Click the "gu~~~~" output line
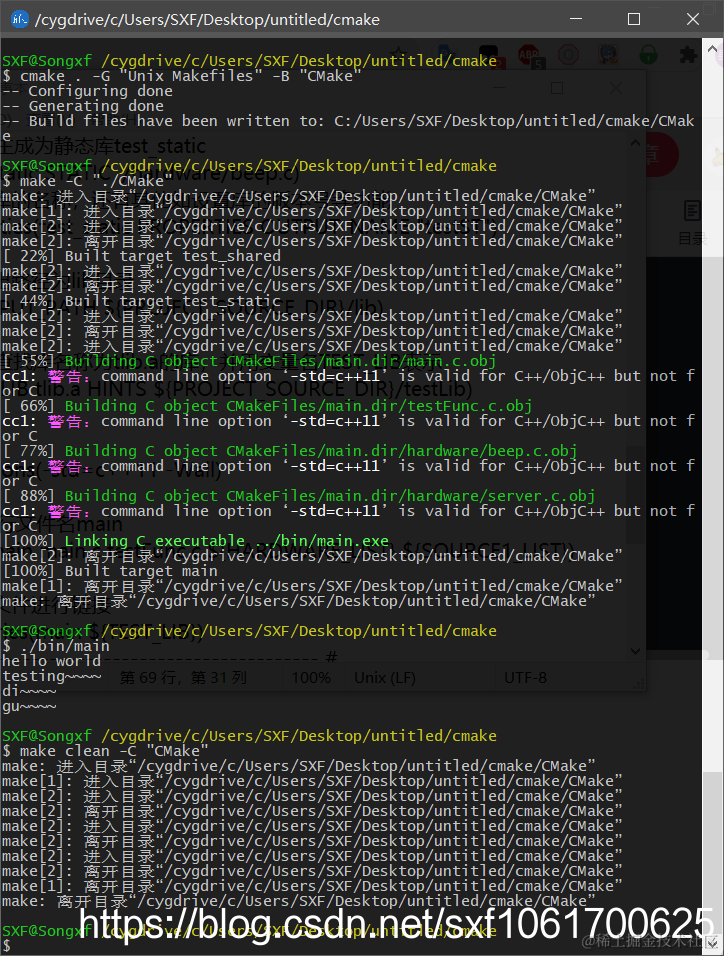Screen dimensions: 724x956 [x=29, y=707]
